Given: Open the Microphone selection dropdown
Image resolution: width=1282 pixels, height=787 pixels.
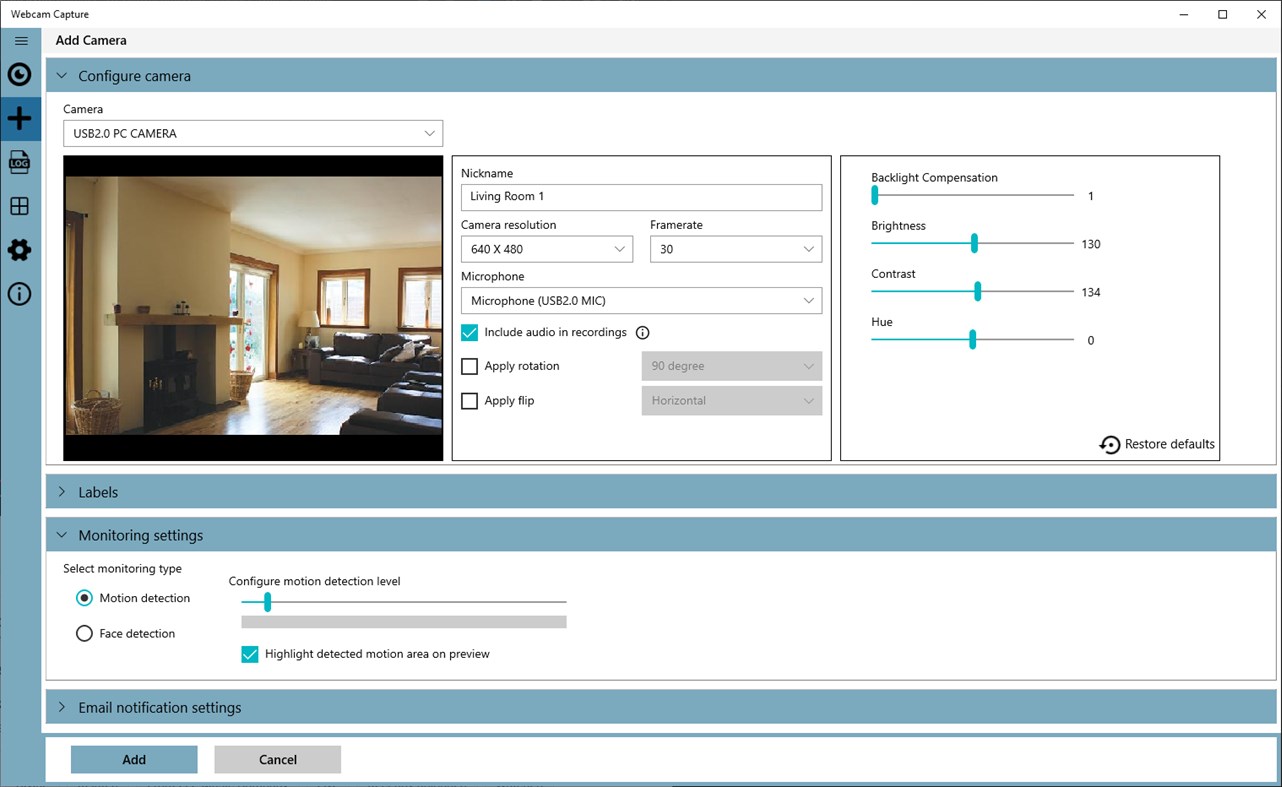Looking at the screenshot, I should [x=640, y=300].
